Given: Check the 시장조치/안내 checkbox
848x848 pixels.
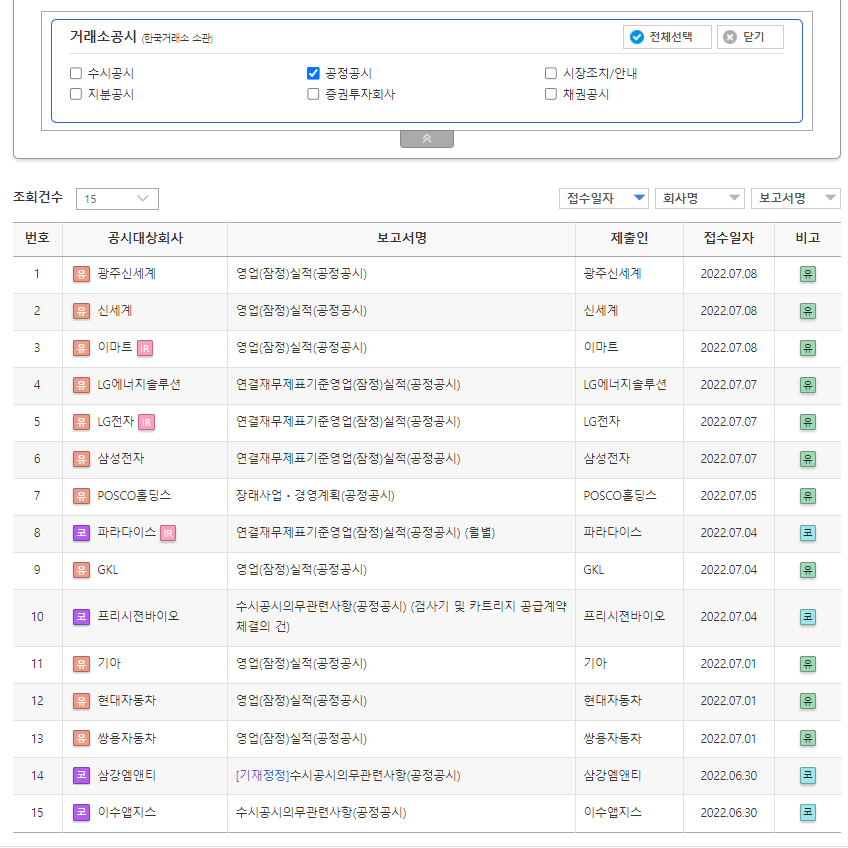Looking at the screenshot, I should tap(551, 73).
